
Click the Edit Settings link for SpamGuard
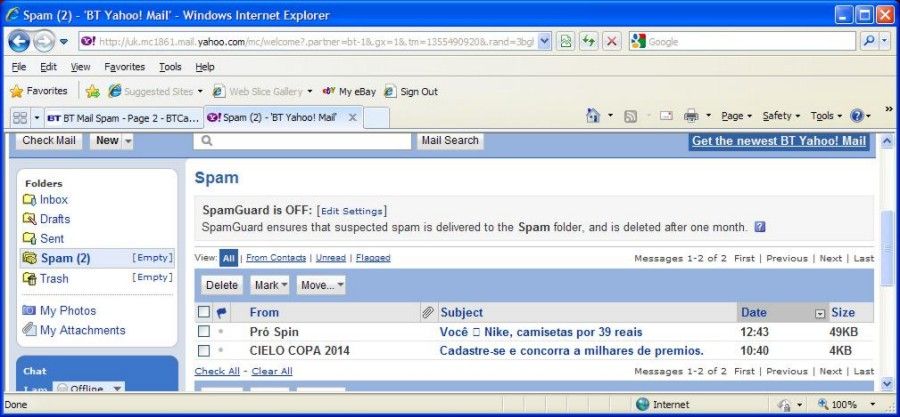pyautogui.click(x=351, y=211)
